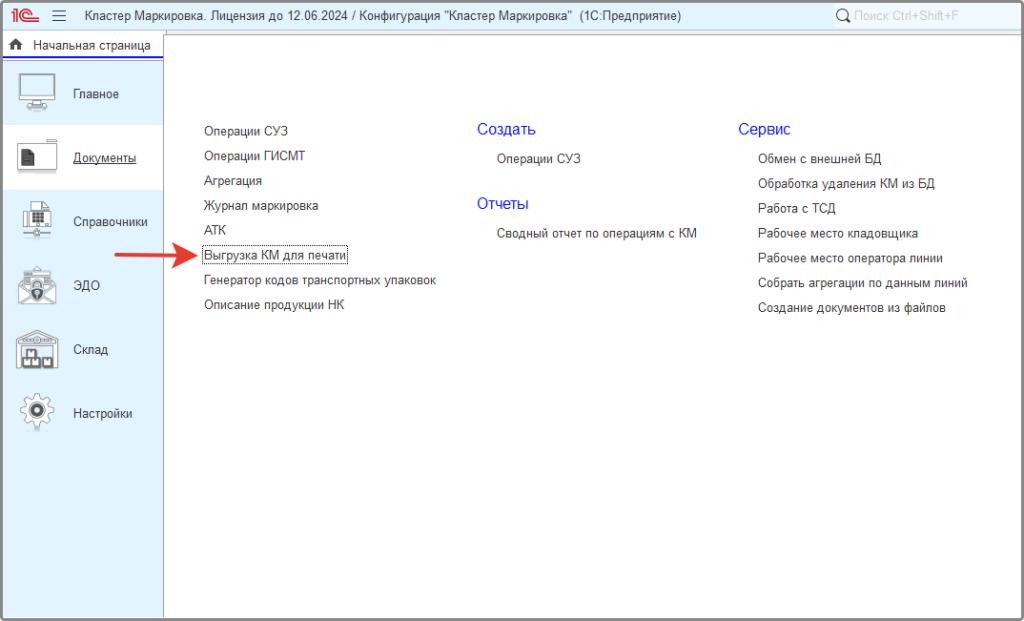Click the gear icon for Настройки

pyautogui.click(x=37, y=412)
